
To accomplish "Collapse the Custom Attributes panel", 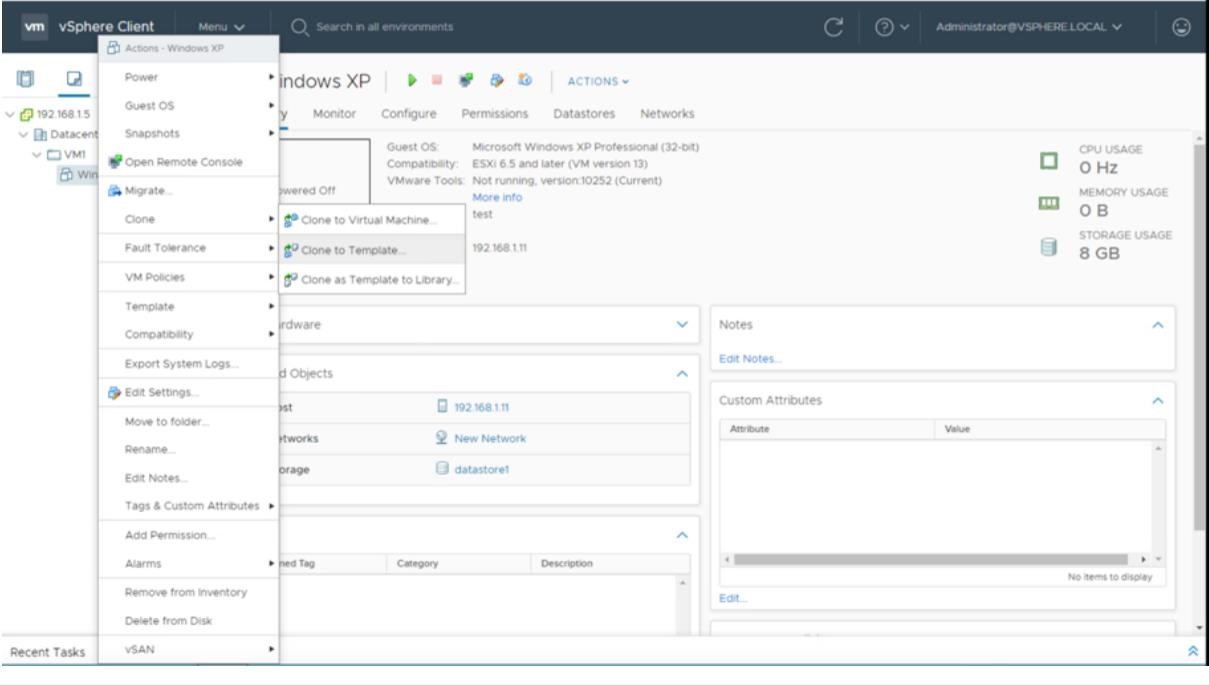I will (x=1159, y=400).
